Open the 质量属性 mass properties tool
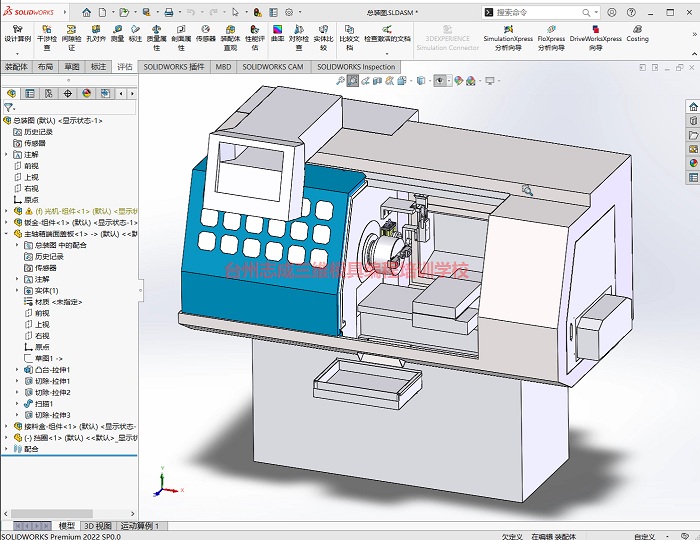Screen dimensions: 700x540 pos(156,37)
